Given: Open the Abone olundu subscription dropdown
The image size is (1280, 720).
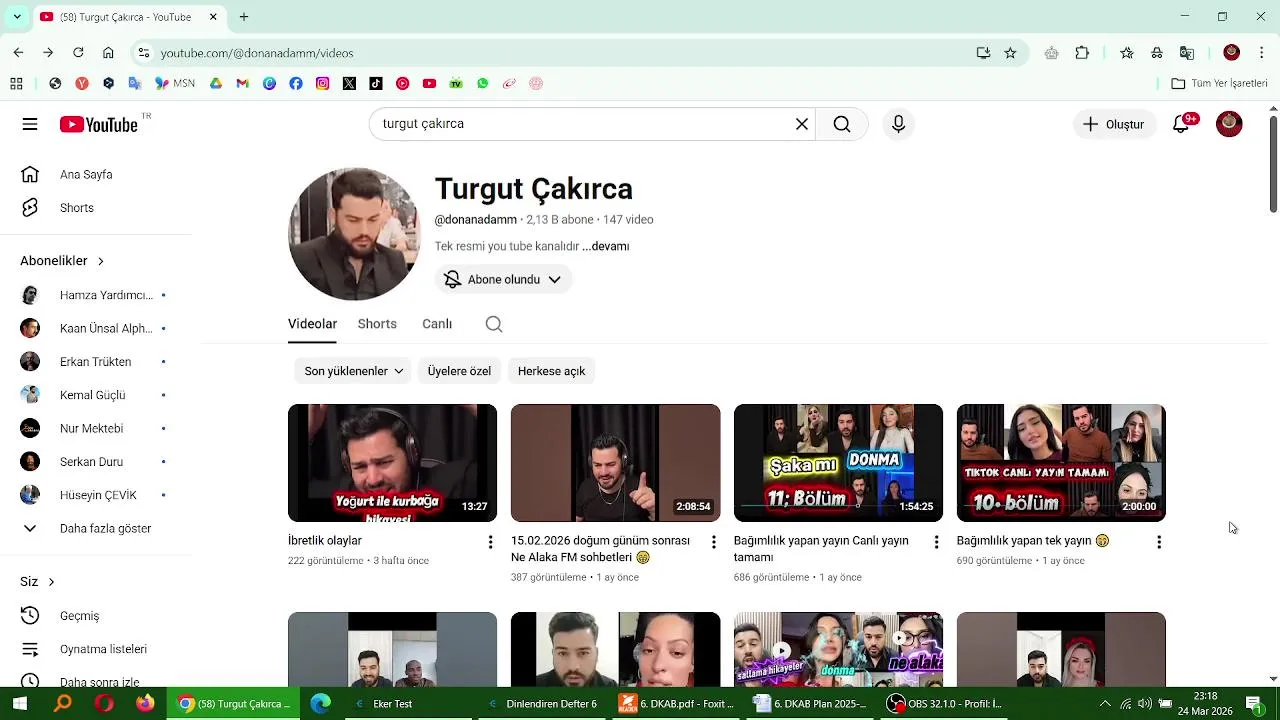Looking at the screenshot, I should pos(503,279).
